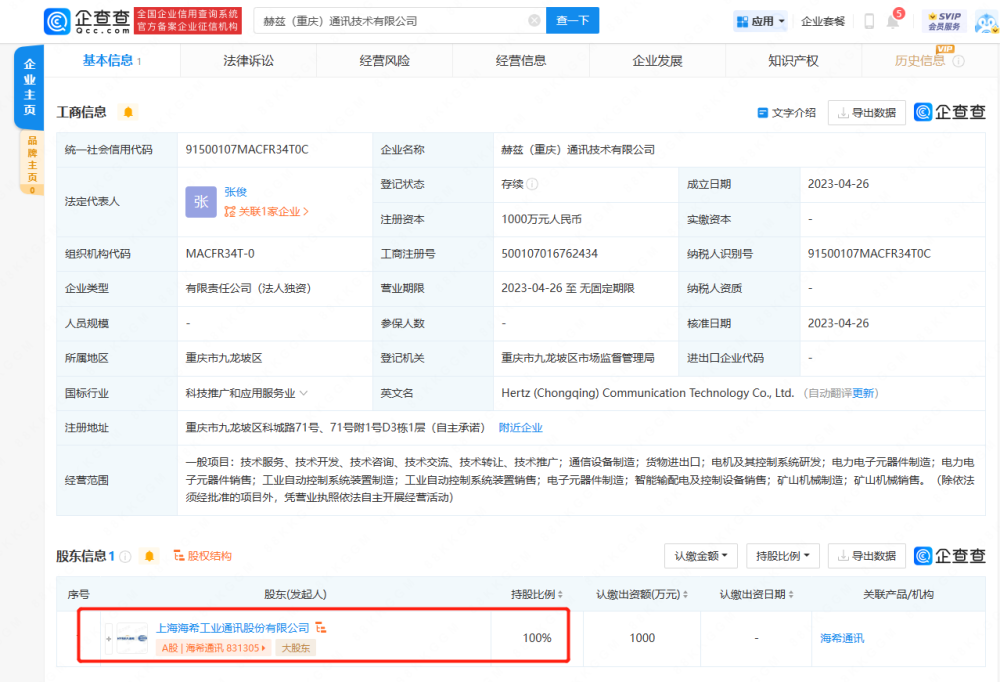Switch to 经营信息 tab
This screenshot has height=682, width=1000.
pos(521,61)
